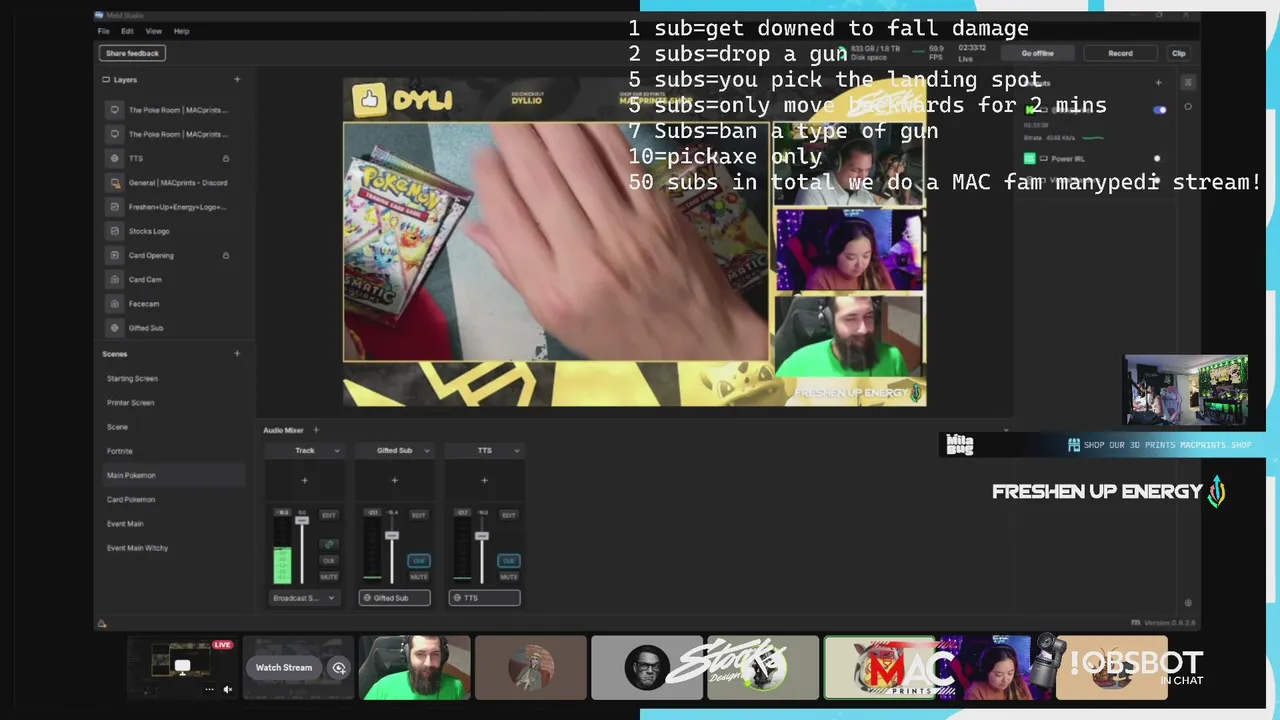This screenshot has height=720, width=1280.
Task: Click the lock icon on TTS layer
Action: (226, 158)
